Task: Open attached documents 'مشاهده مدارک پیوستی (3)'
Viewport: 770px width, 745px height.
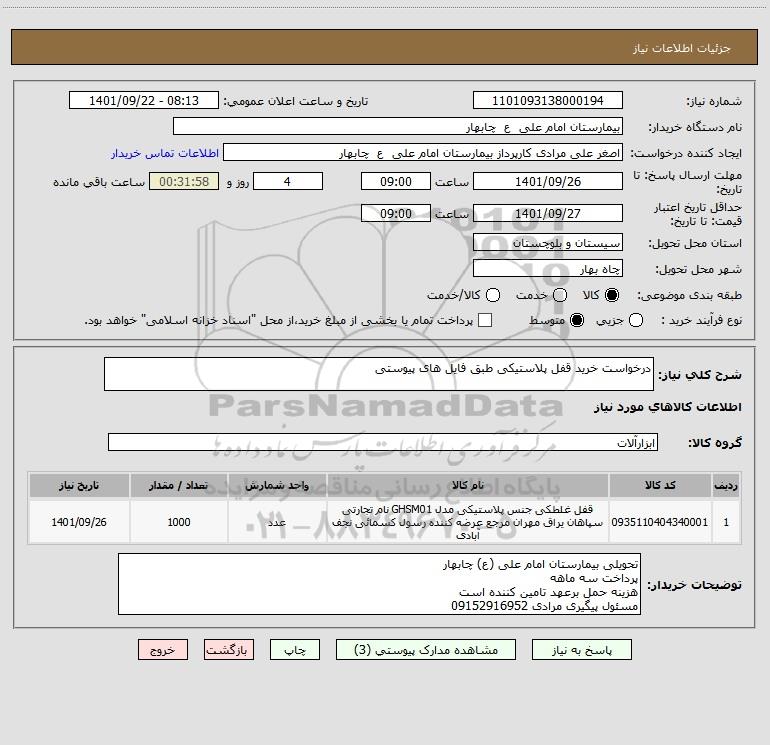Action: 426,650
